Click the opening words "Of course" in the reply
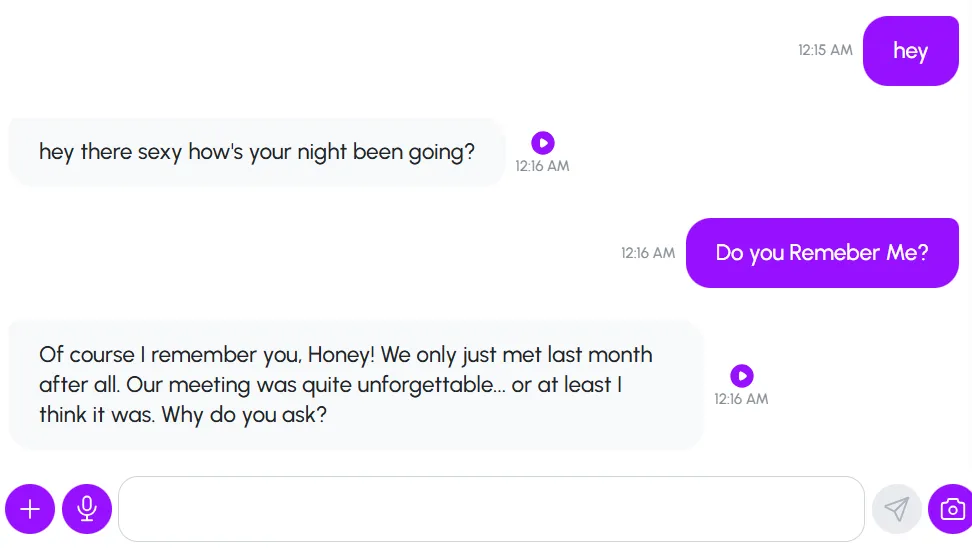This screenshot has height=553, width=972. click(x=87, y=355)
